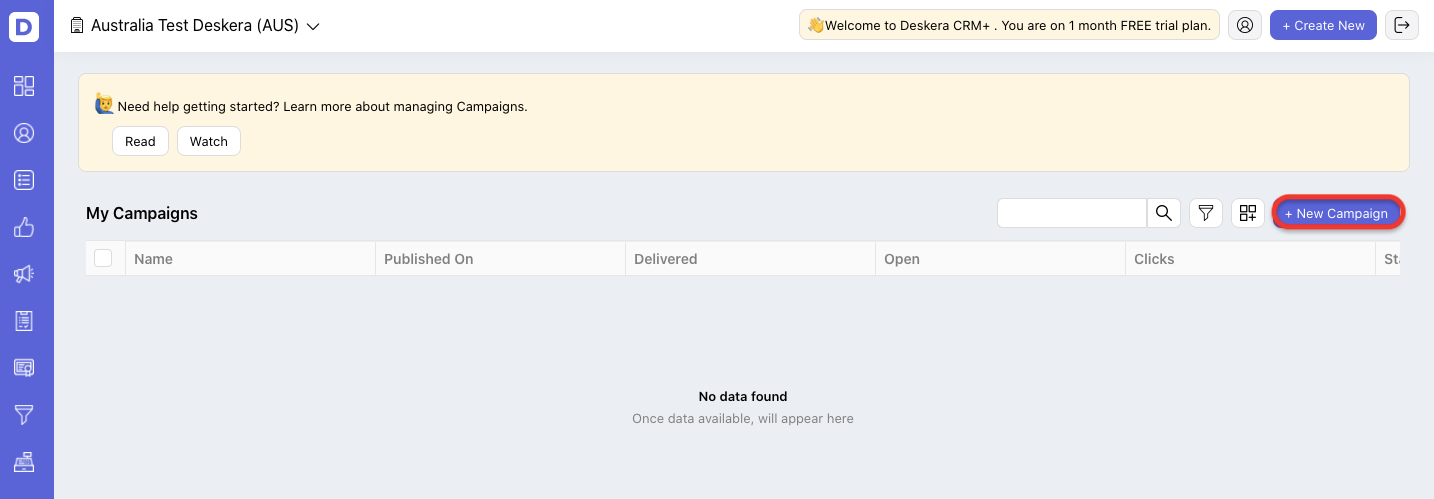Click the My Campaigns heading
1434x499 pixels.
142,213
